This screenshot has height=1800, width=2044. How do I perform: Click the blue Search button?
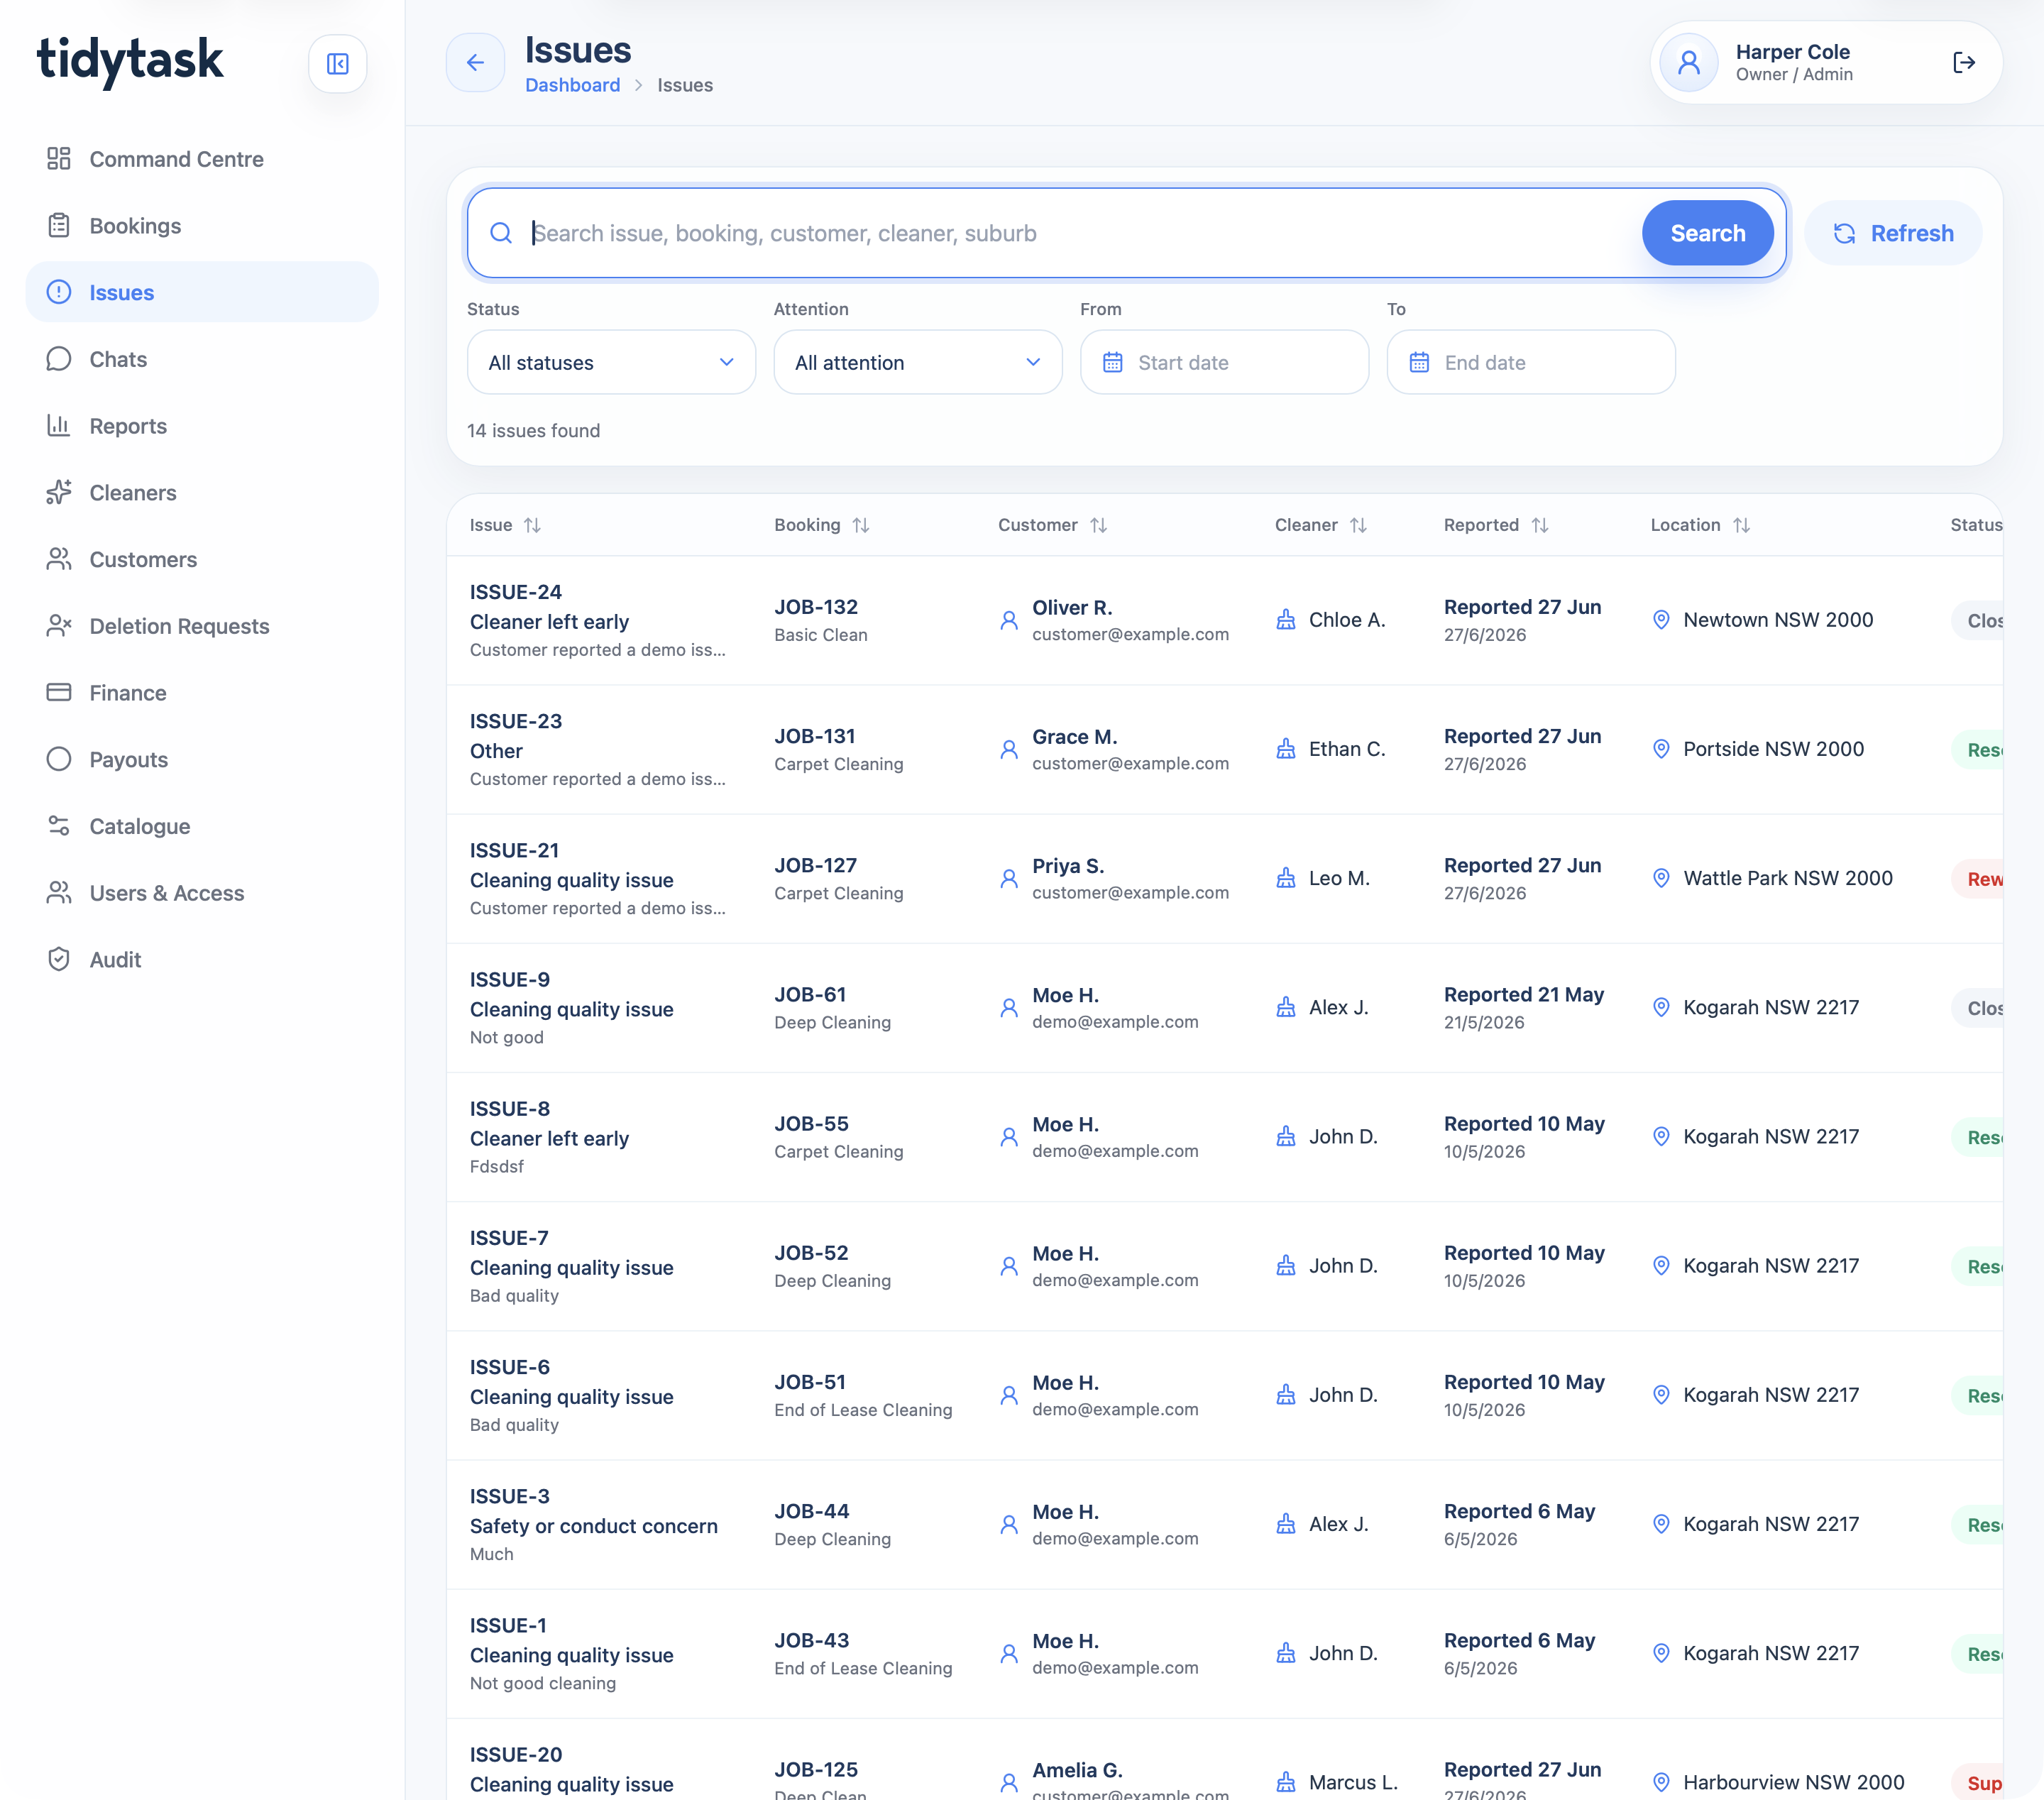(x=1707, y=233)
